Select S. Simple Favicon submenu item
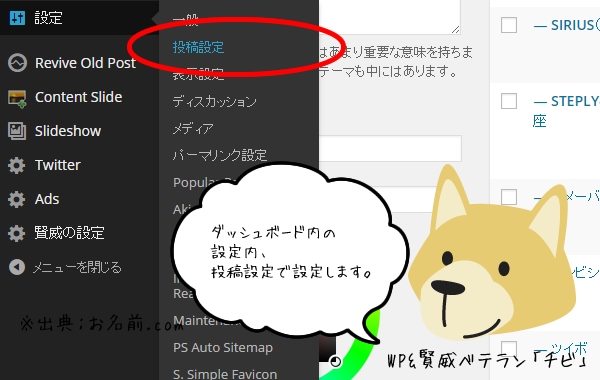This screenshot has height=380, width=600. [225, 373]
